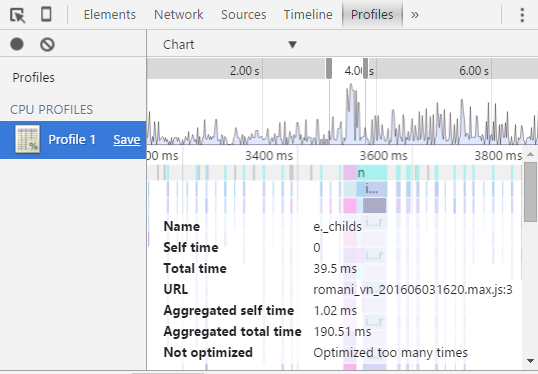
Task: Click the CPU PROFILES section label
Action: [51, 109]
